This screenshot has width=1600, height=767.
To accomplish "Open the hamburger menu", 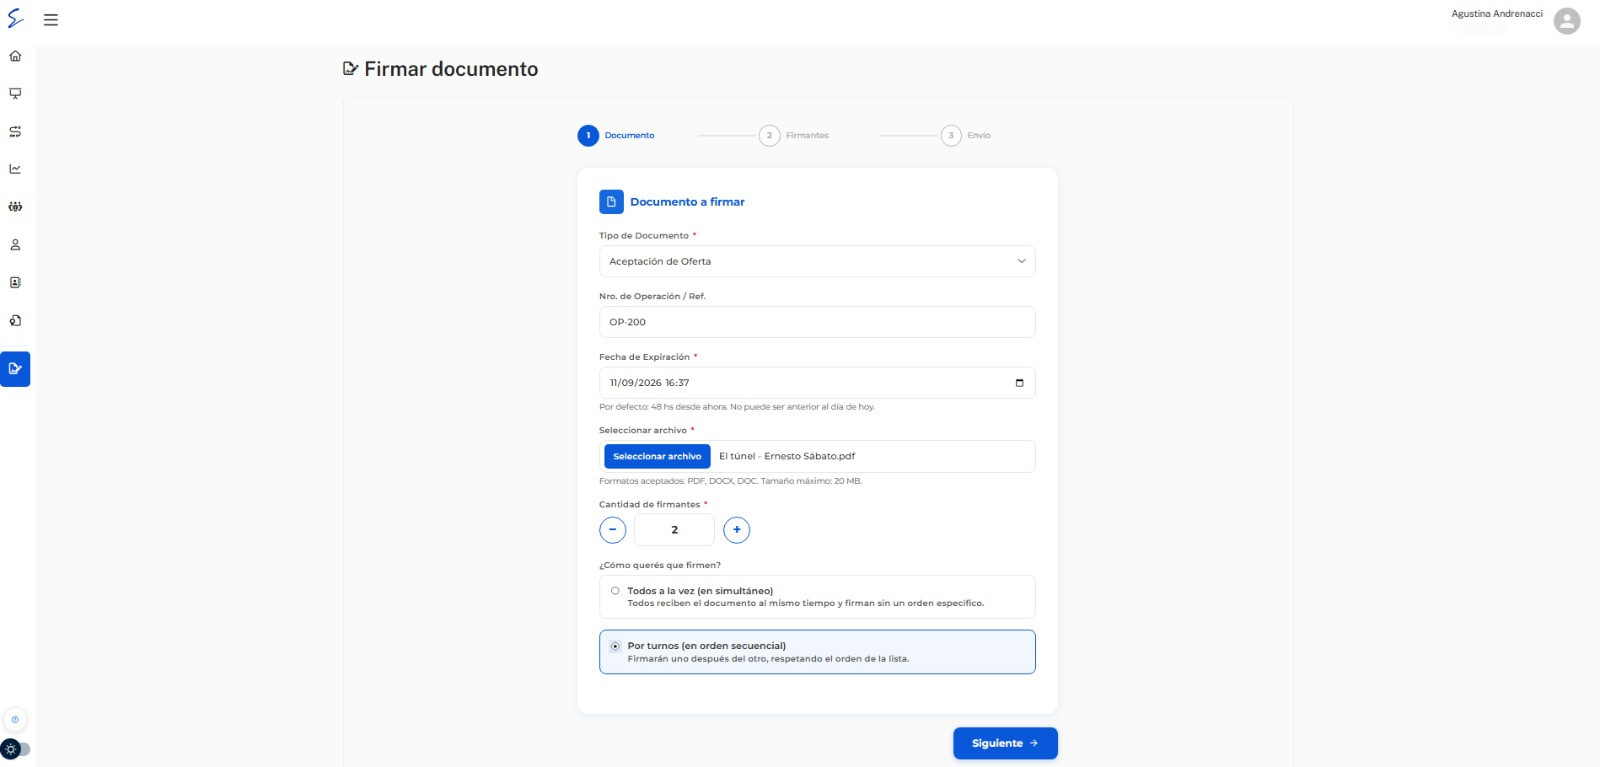I will (51, 20).
